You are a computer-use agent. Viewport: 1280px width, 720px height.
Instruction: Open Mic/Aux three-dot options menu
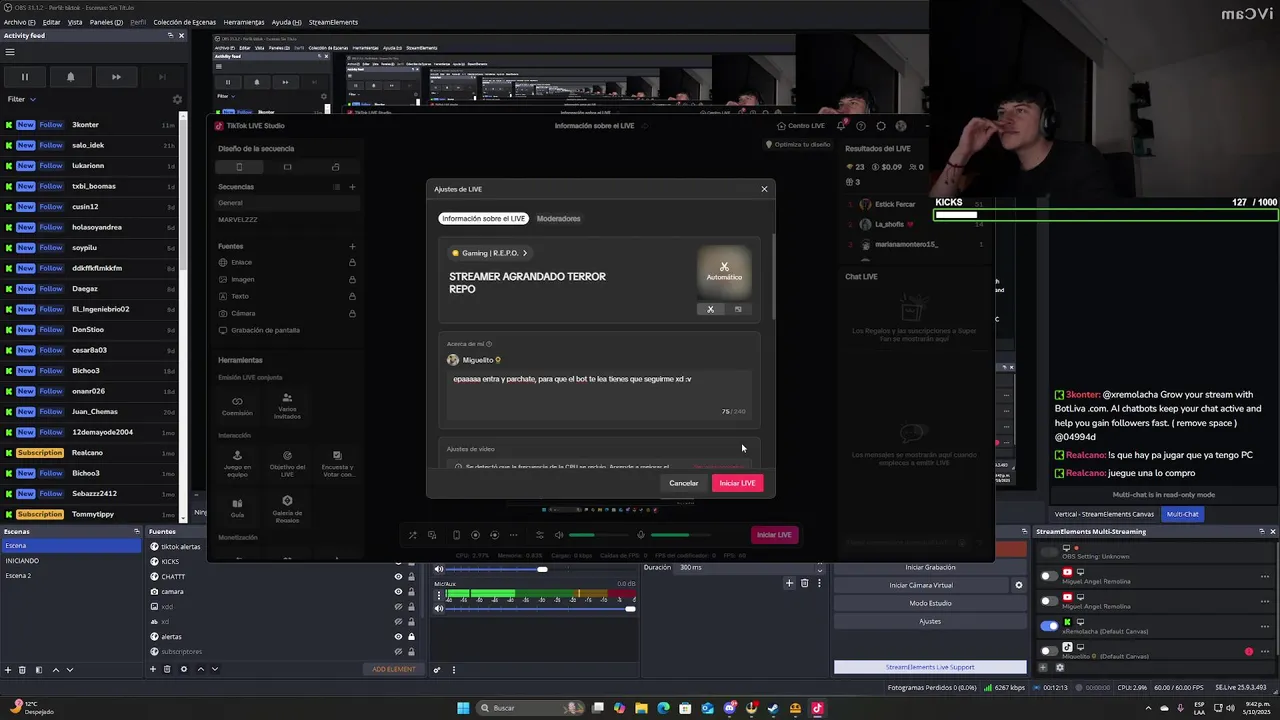(x=438, y=594)
